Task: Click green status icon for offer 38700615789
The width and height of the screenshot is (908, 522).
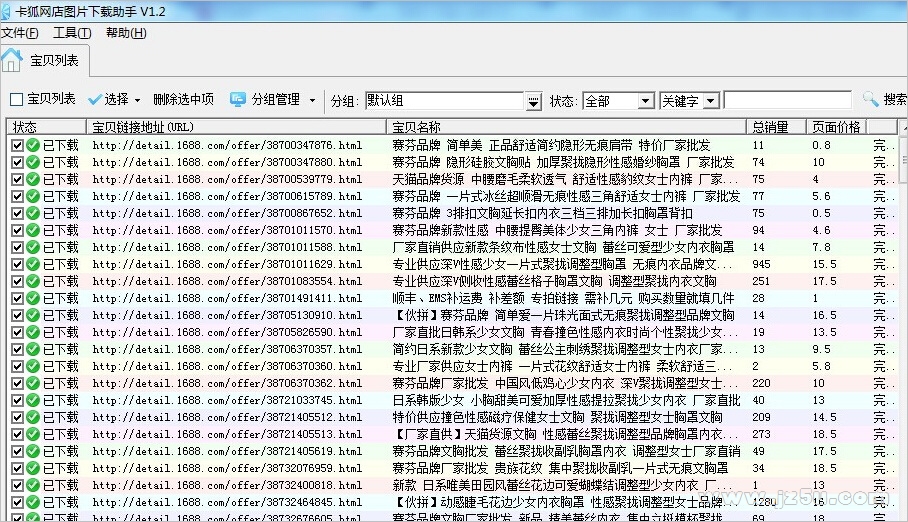Action: click(33, 196)
